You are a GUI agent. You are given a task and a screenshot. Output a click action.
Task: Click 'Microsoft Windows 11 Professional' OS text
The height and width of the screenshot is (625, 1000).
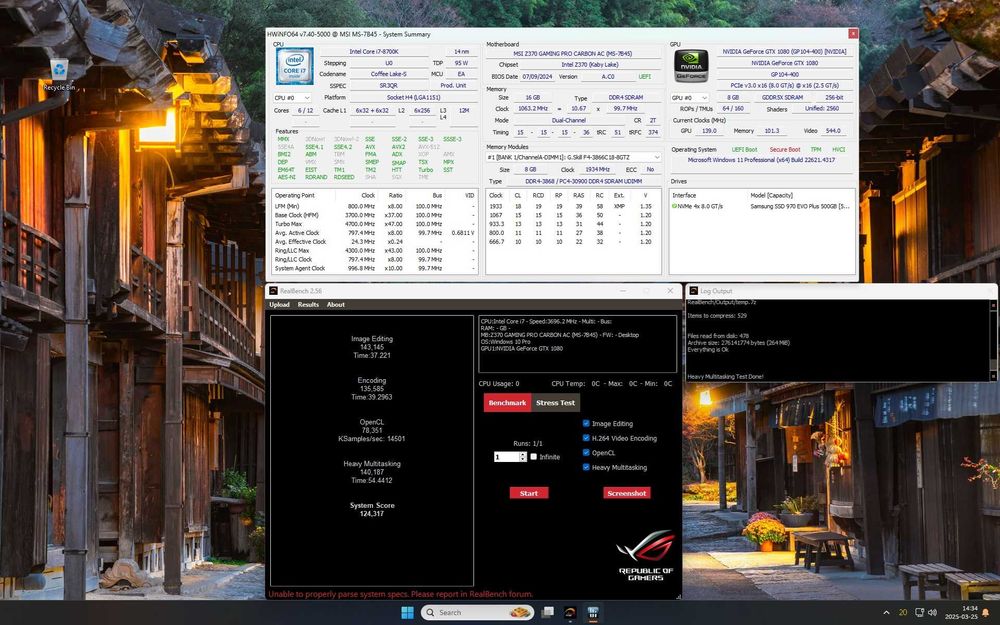(761, 160)
